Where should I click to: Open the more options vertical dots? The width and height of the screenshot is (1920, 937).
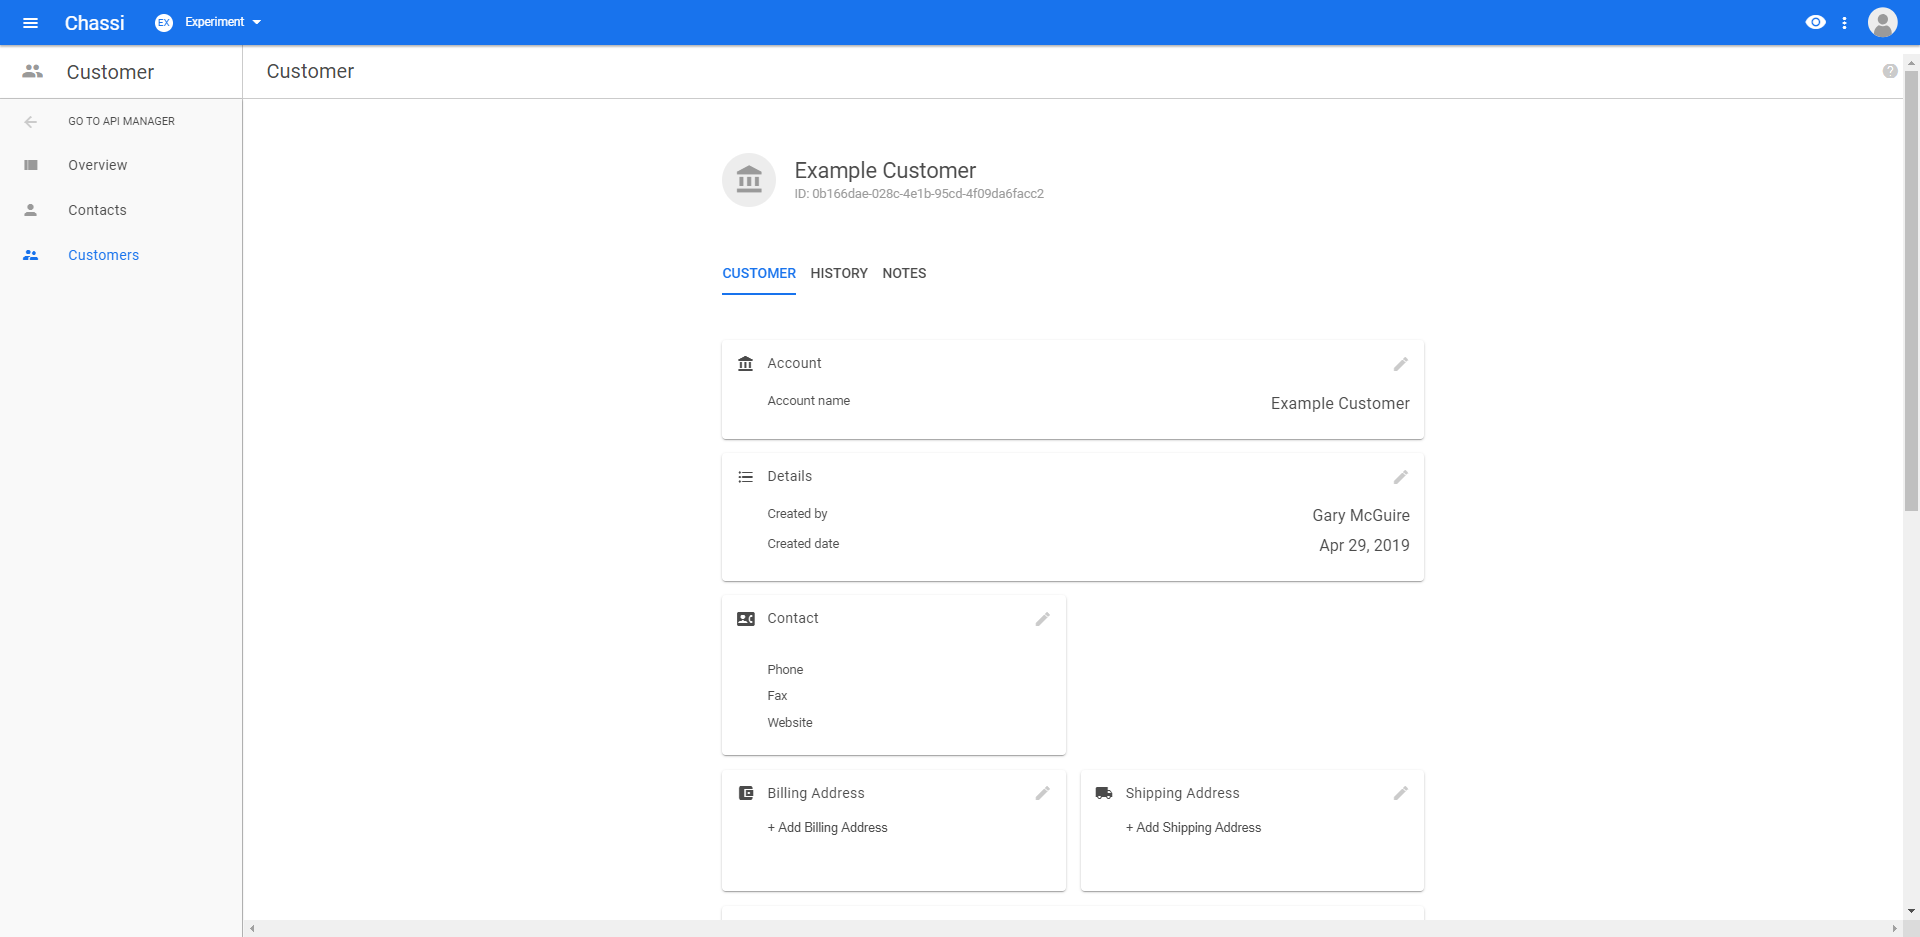(x=1845, y=22)
